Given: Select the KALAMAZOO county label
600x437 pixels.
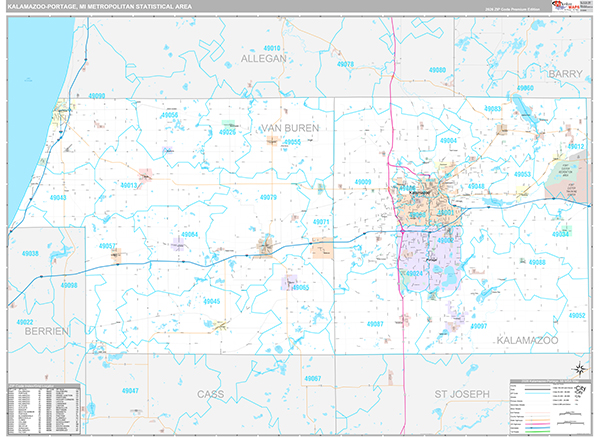Looking at the screenshot, I should click(x=531, y=341).
